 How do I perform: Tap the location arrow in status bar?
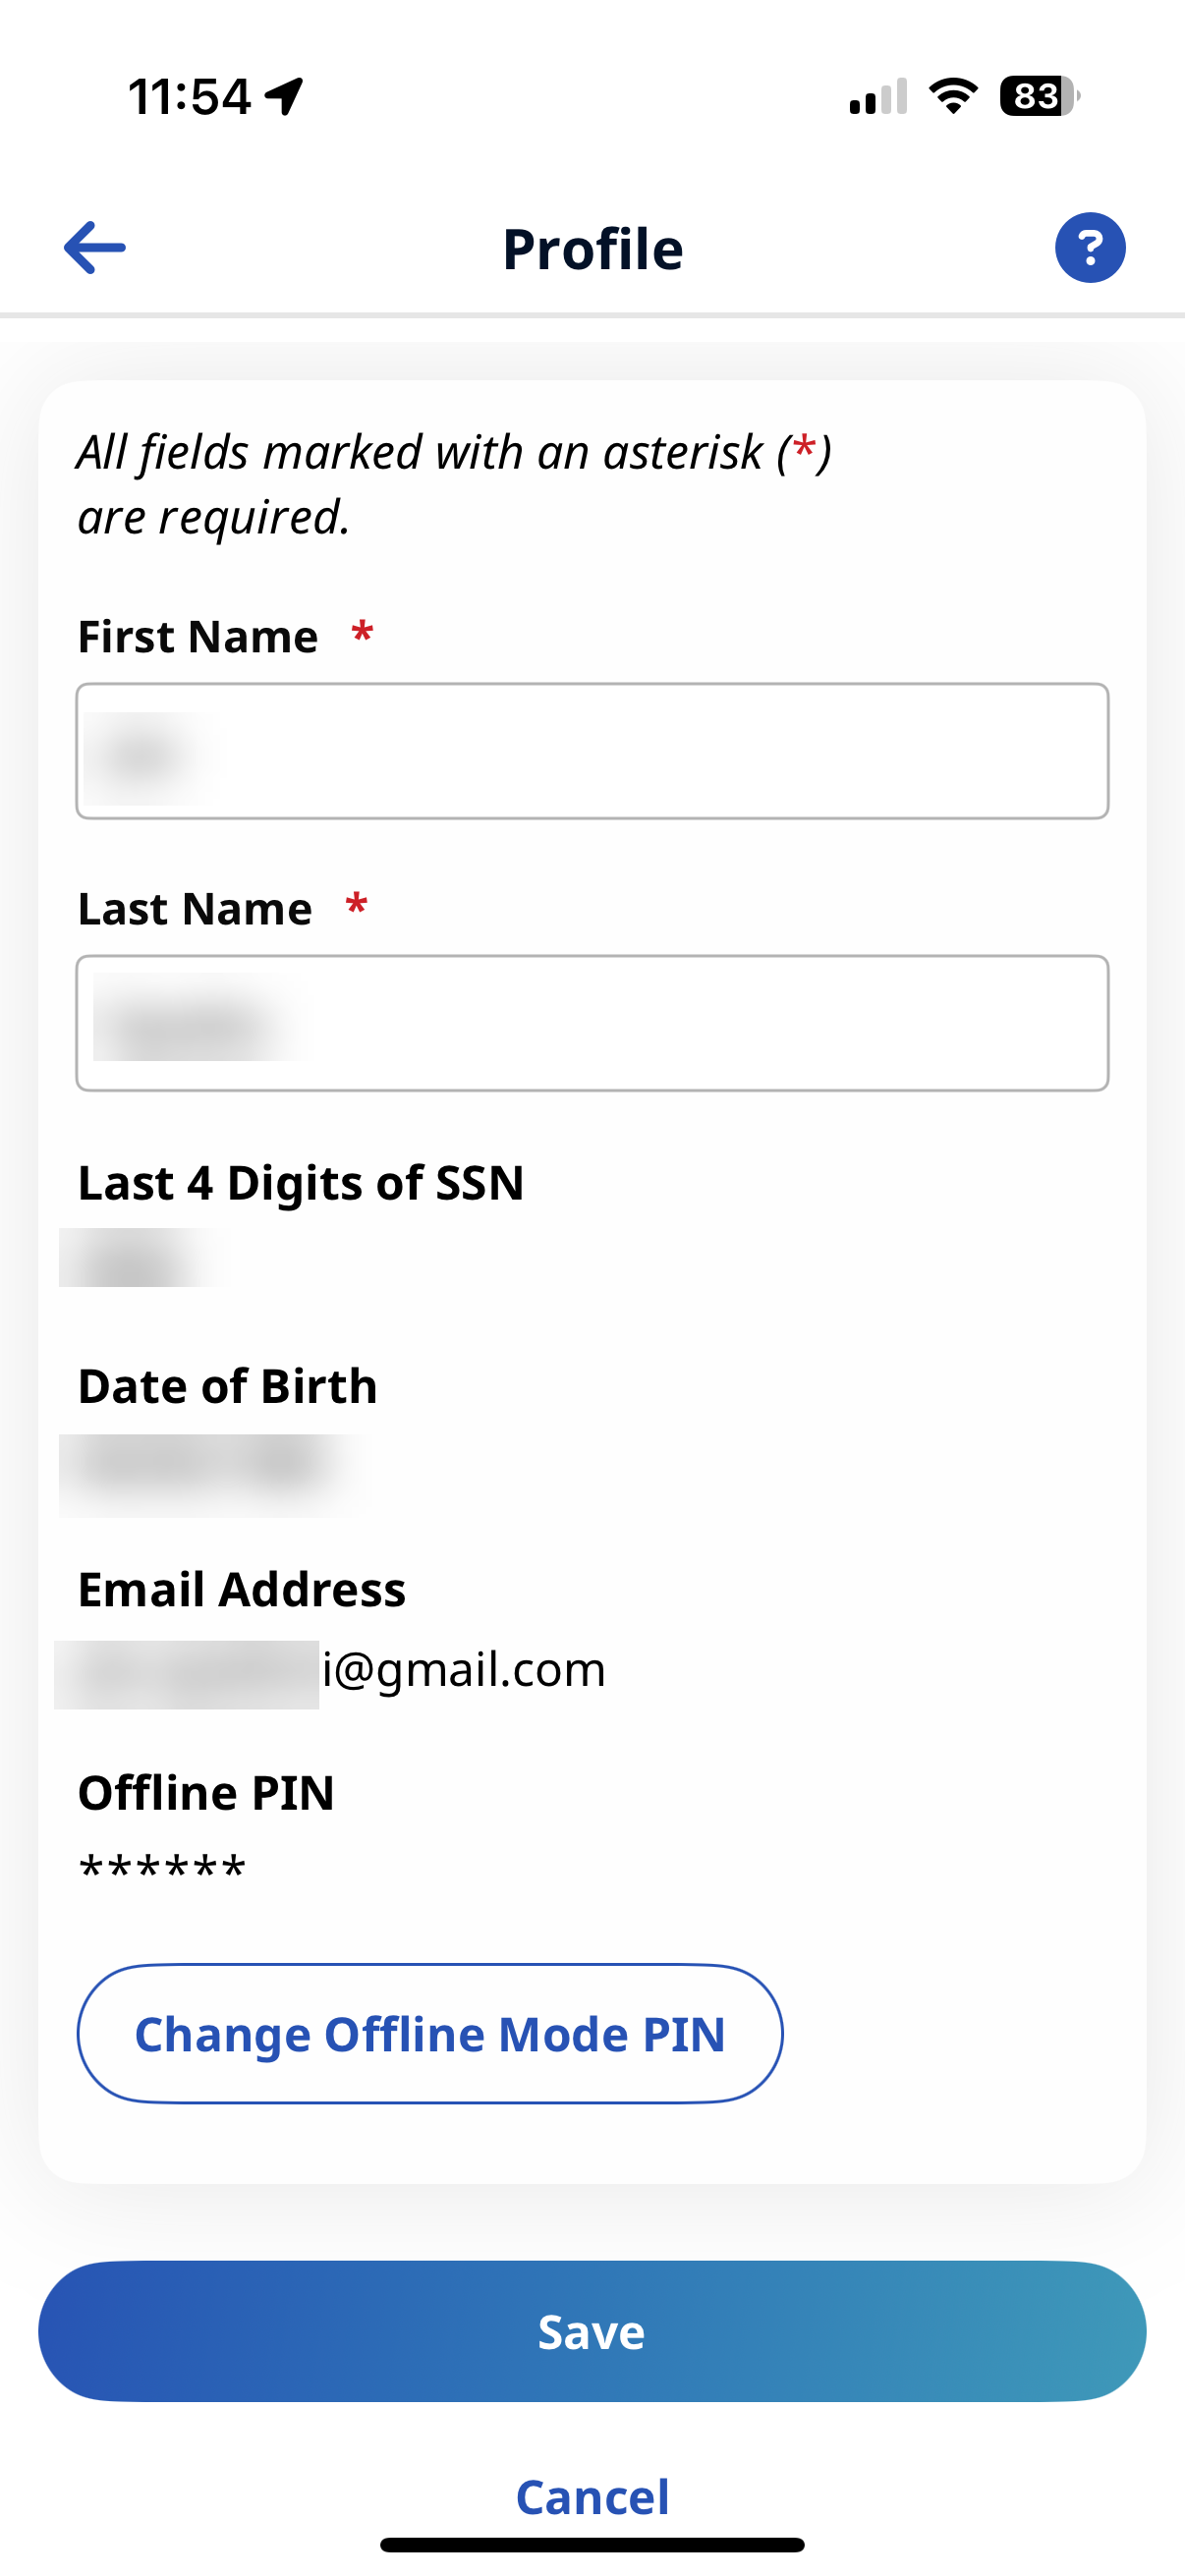tap(284, 97)
